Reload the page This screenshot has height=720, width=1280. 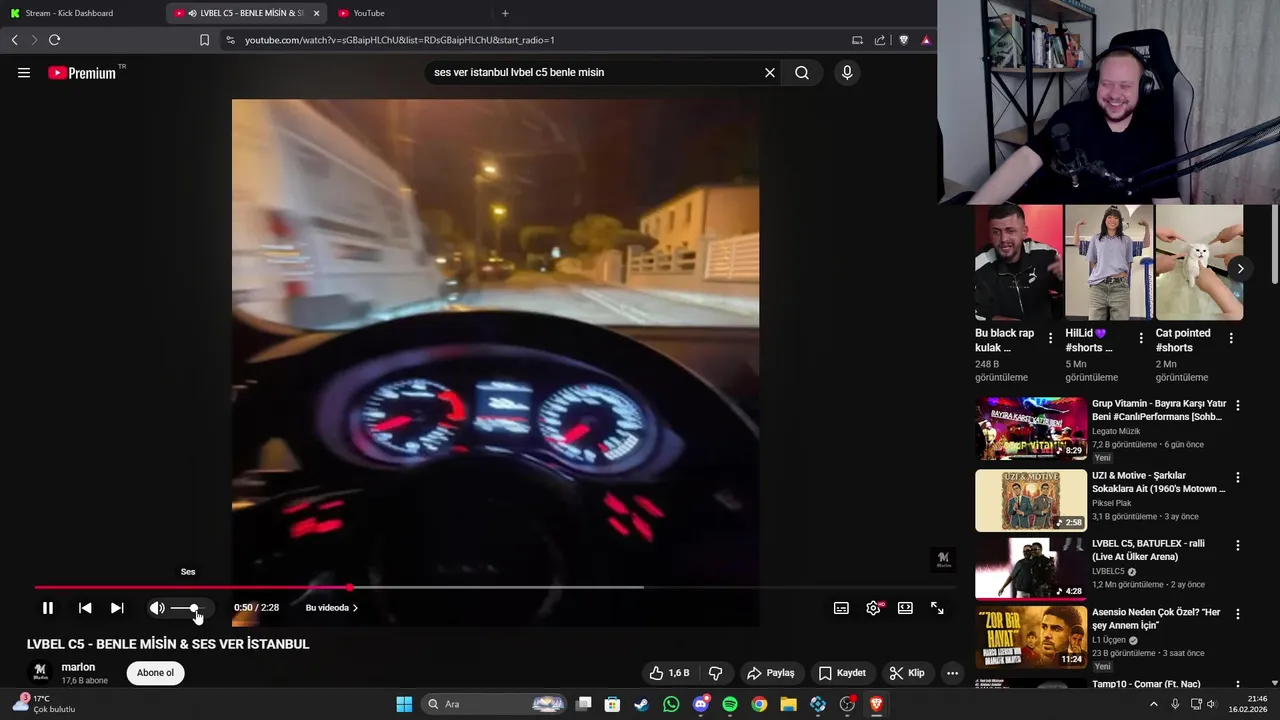(x=54, y=40)
